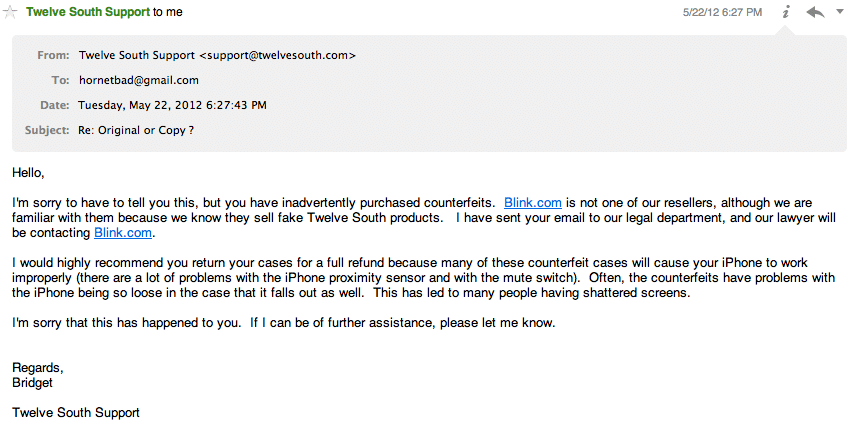The width and height of the screenshot is (859, 437).
Task: Click the hornetbad@gmail.com recipient address
Action: (x=139, y=80)
